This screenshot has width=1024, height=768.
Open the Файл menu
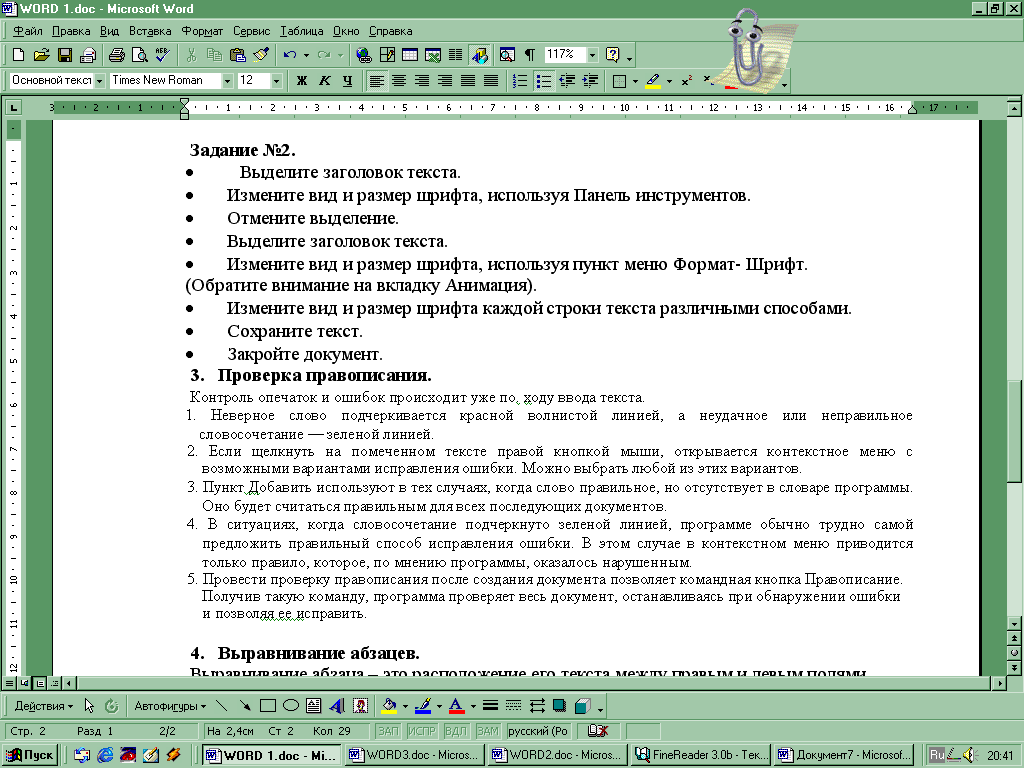27,31
